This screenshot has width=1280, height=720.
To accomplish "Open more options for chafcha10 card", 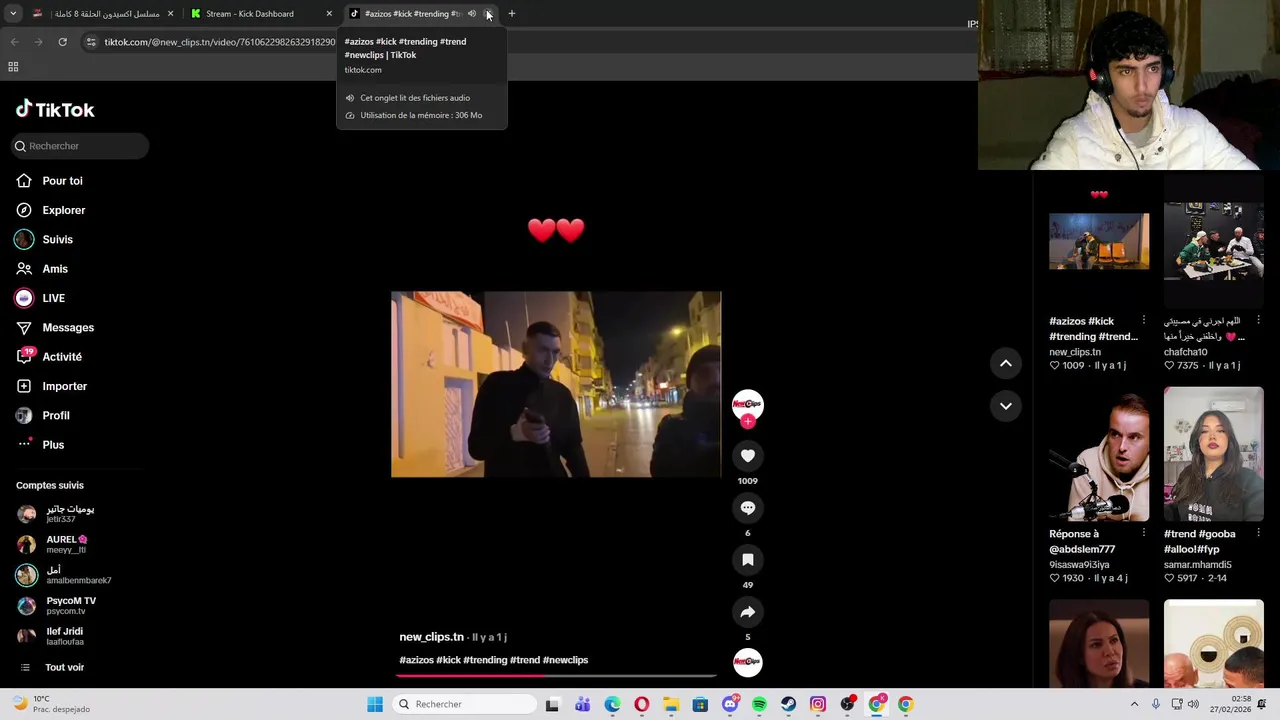I will pyautogui.click(x=1258, y=320).
